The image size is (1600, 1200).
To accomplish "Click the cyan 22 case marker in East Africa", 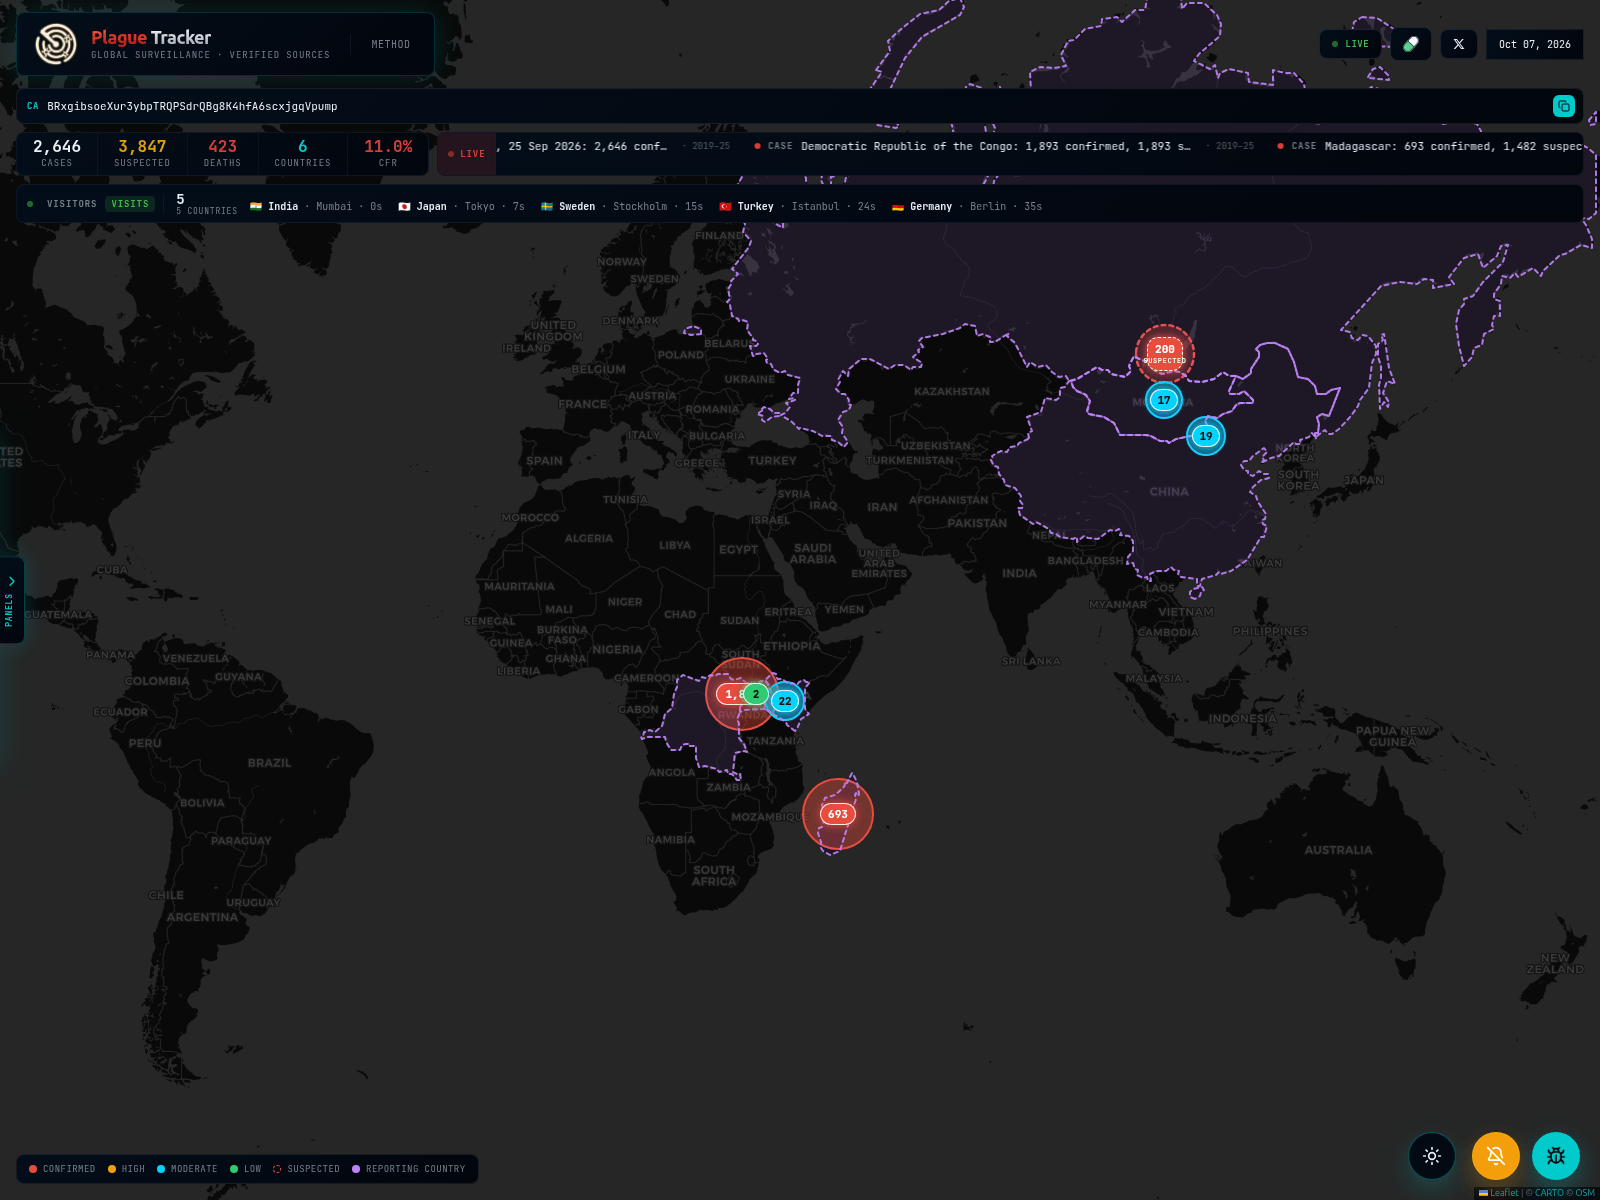I will point(785,701).
